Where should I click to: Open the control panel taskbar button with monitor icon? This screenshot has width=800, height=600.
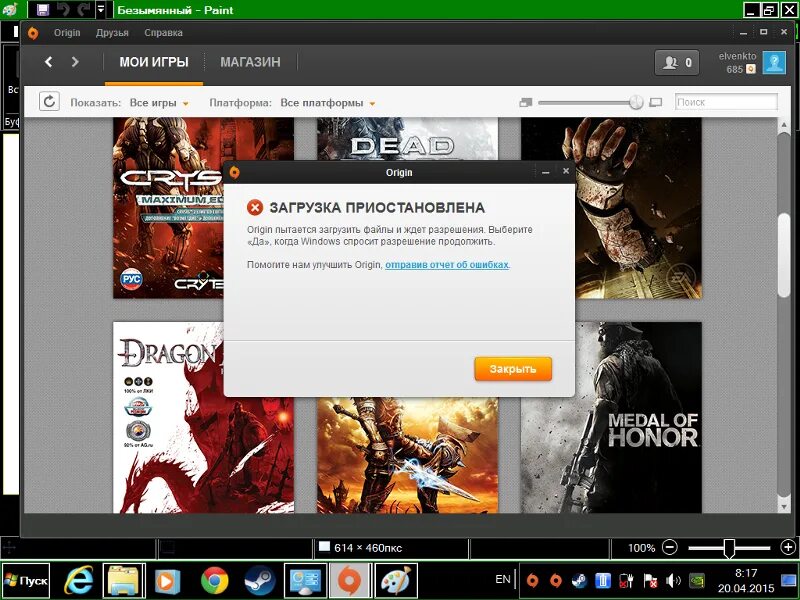pyautogui.click(x=305, y=581)
